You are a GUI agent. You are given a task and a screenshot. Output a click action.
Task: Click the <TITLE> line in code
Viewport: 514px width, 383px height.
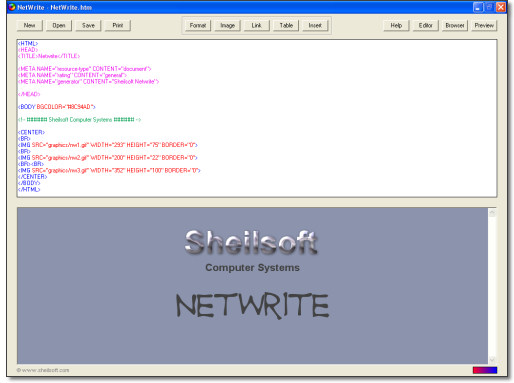(49, 56)
